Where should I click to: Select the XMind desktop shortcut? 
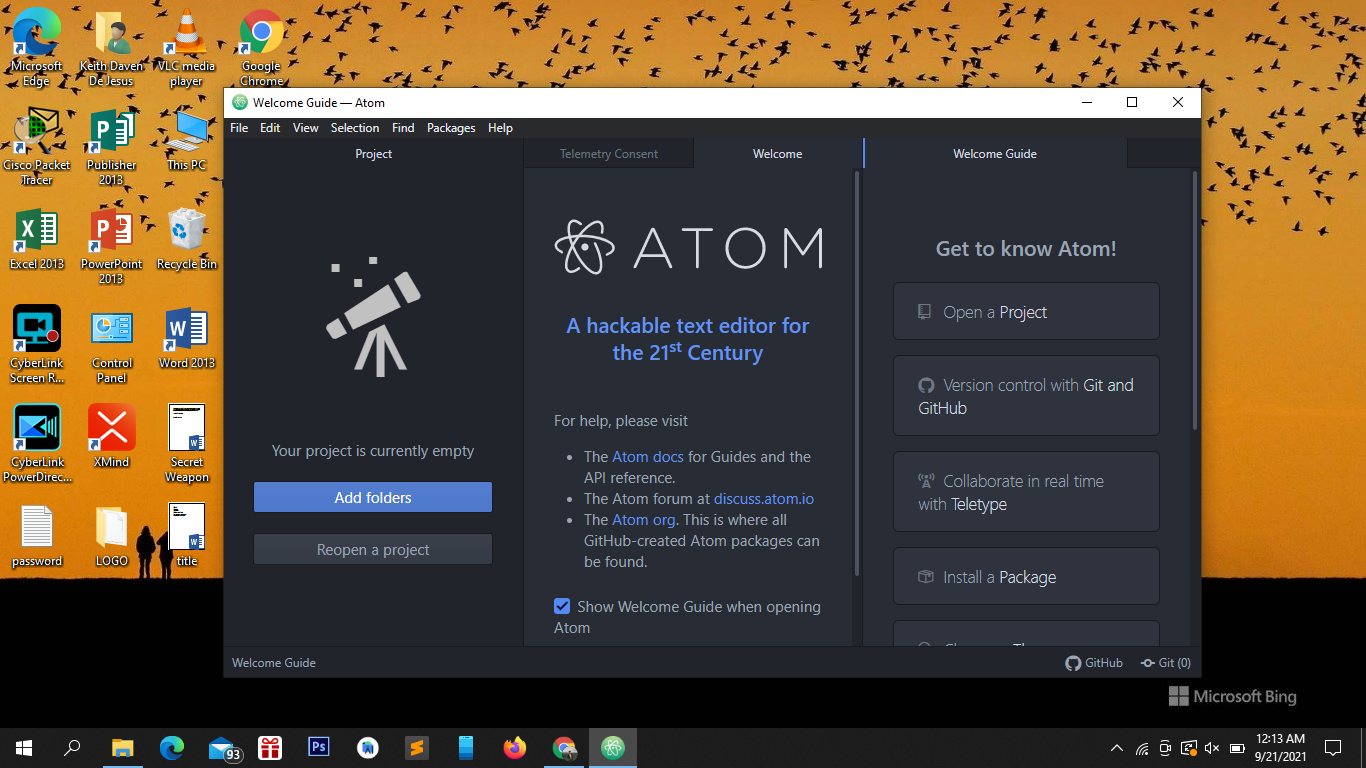coord(111,437)
